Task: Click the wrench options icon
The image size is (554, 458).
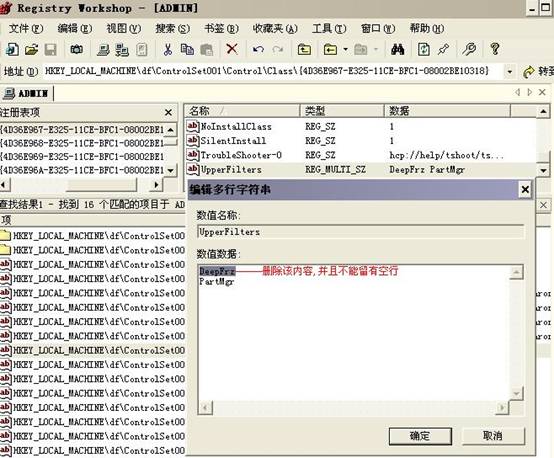Action: coord(469,49)
